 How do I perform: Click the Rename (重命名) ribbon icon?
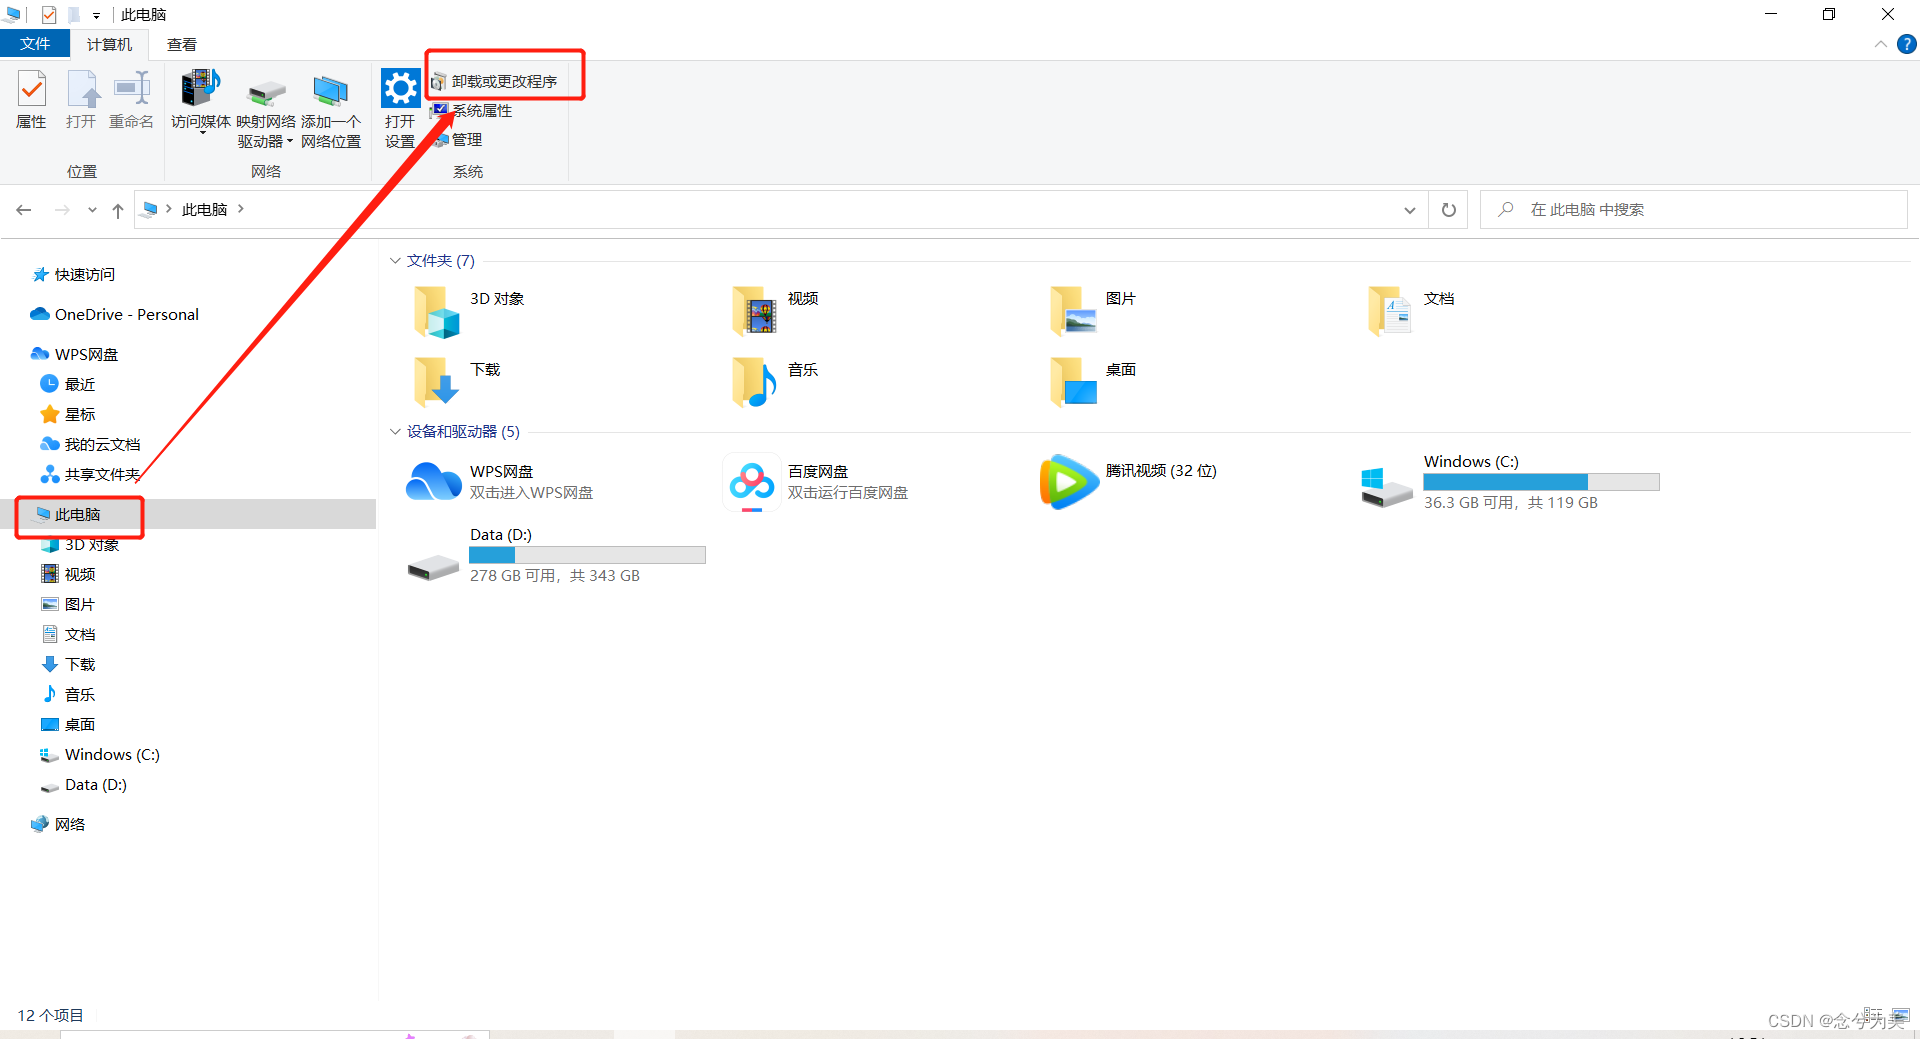131,100
